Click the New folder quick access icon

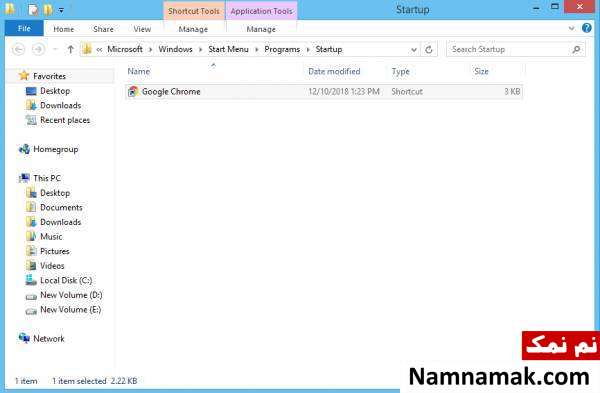click(48, 10)
